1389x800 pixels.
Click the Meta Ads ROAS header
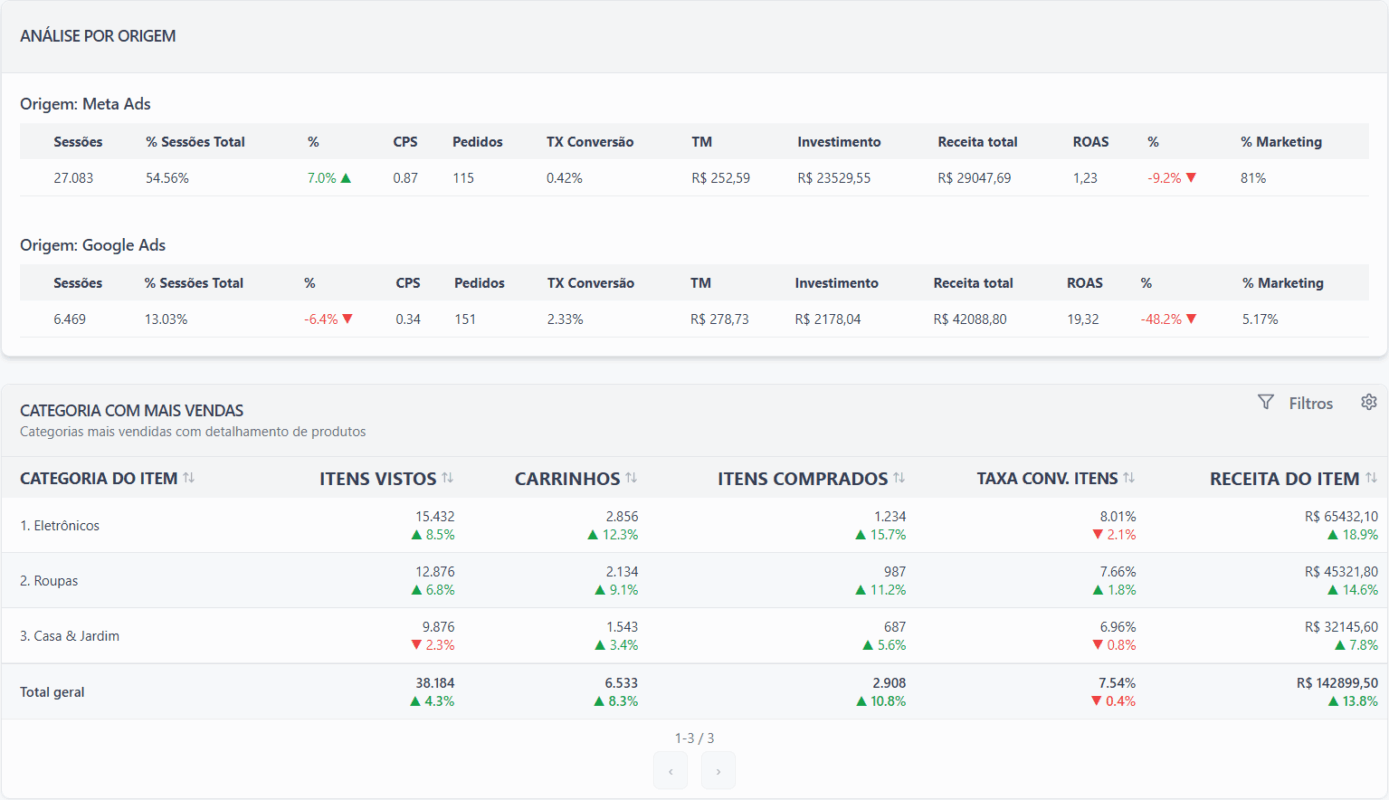[x=1091, y=142]
